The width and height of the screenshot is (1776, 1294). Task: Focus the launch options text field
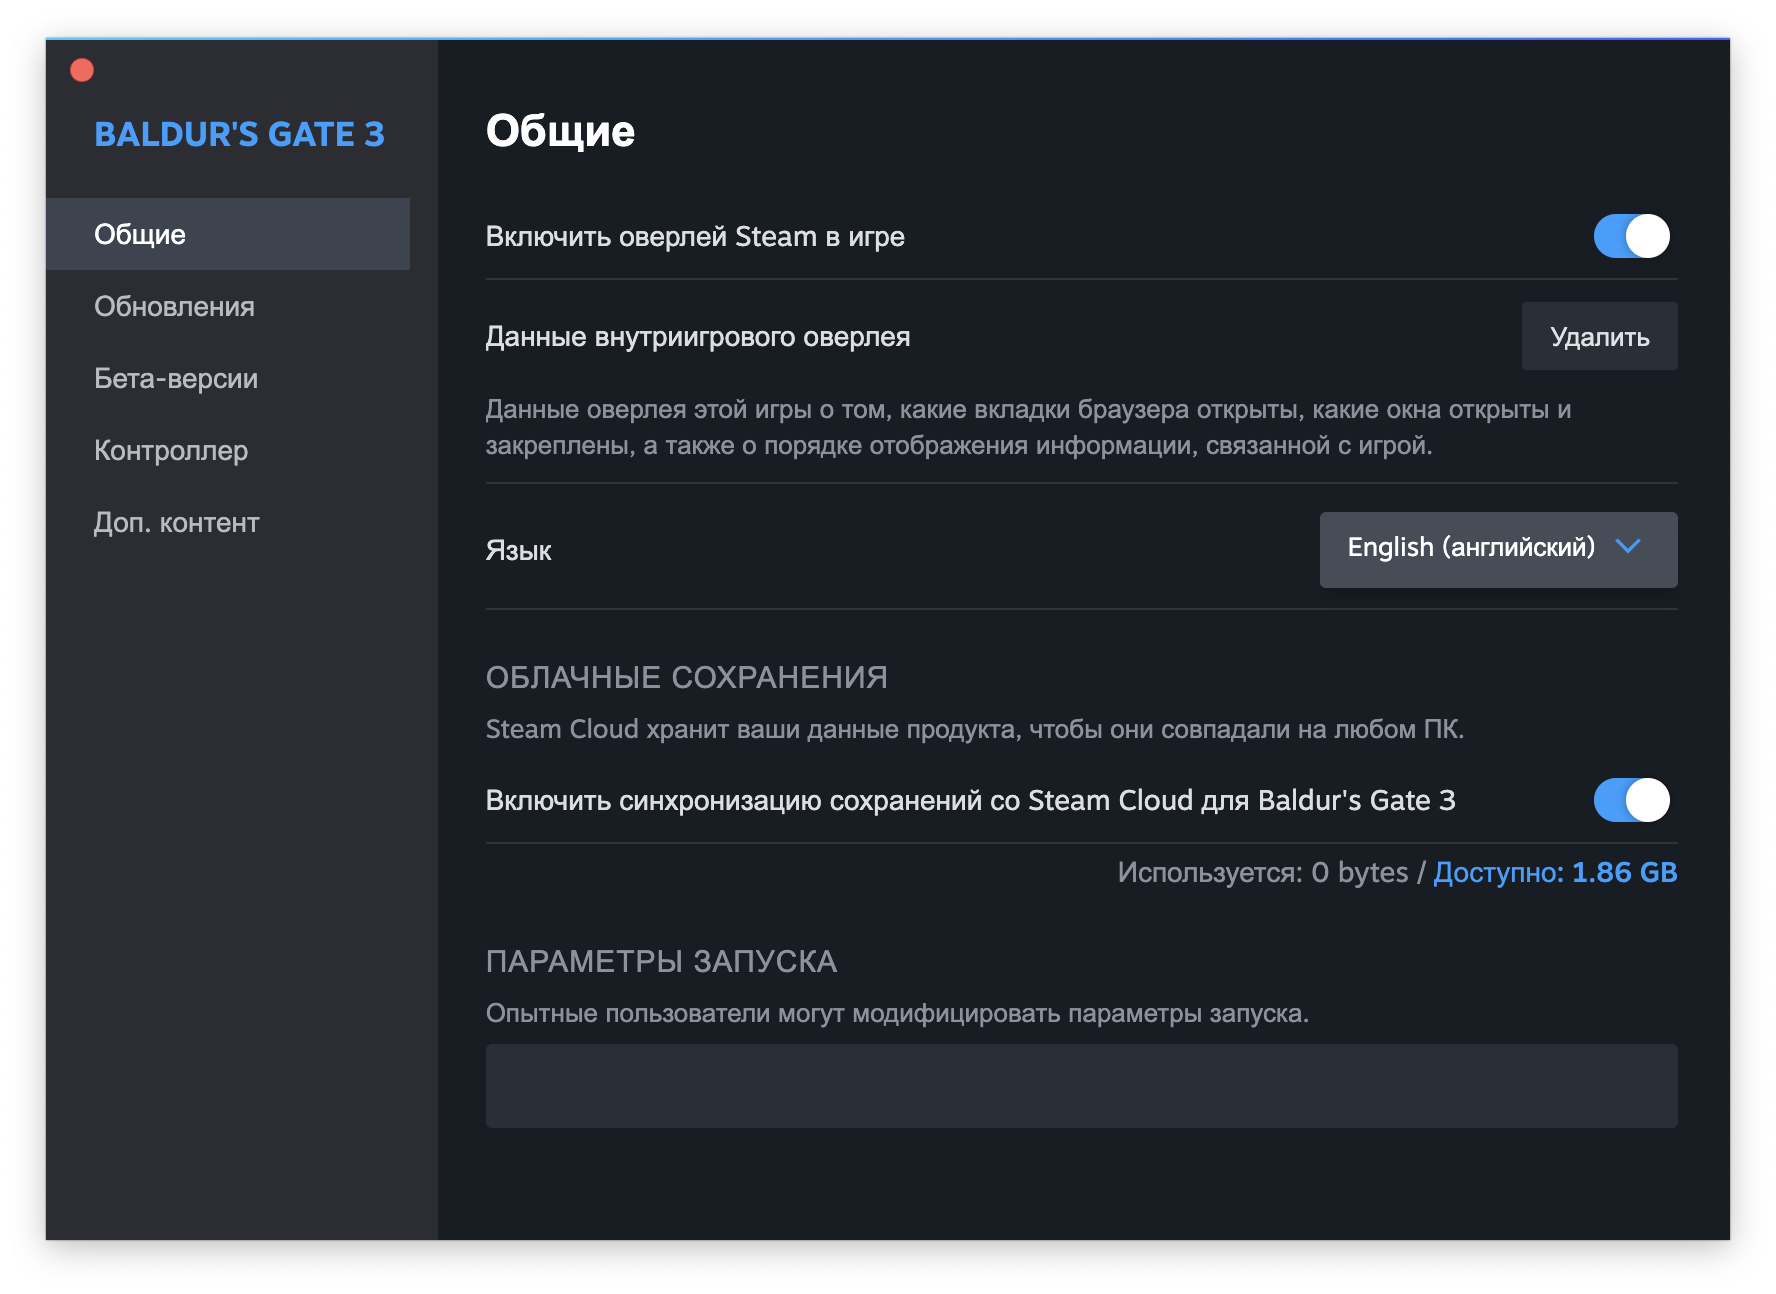pos(1081,1086)
